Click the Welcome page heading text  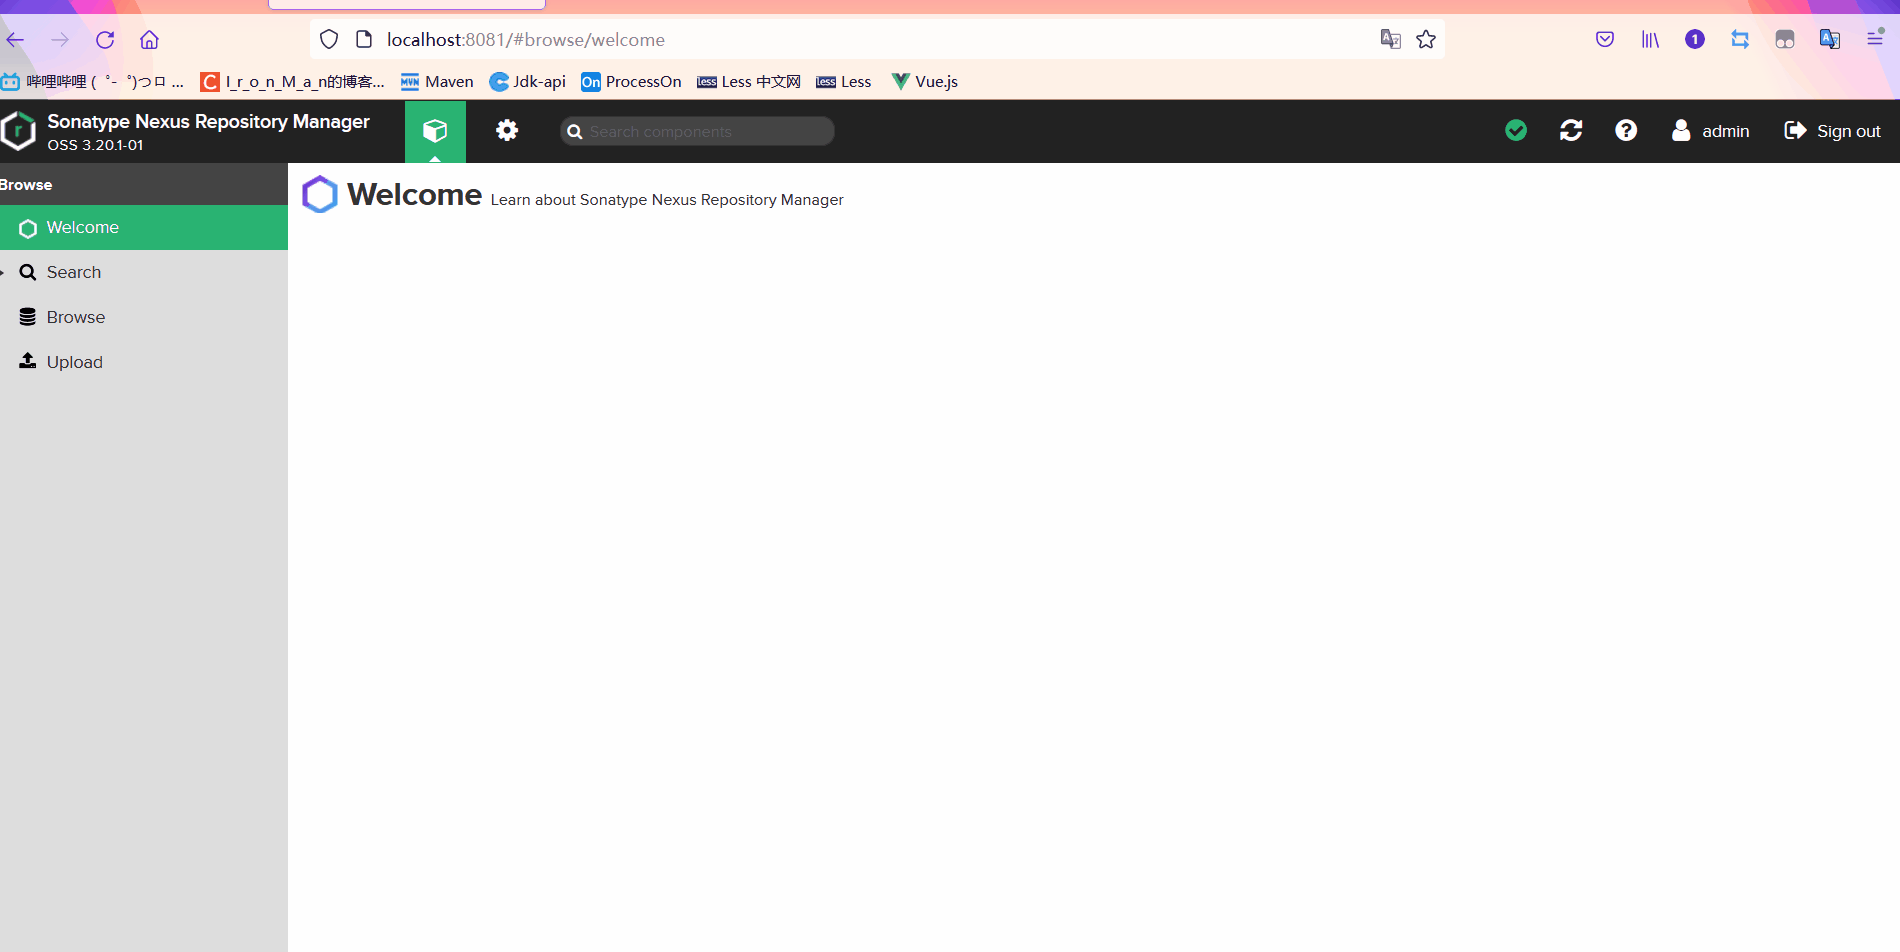(414, 194)
